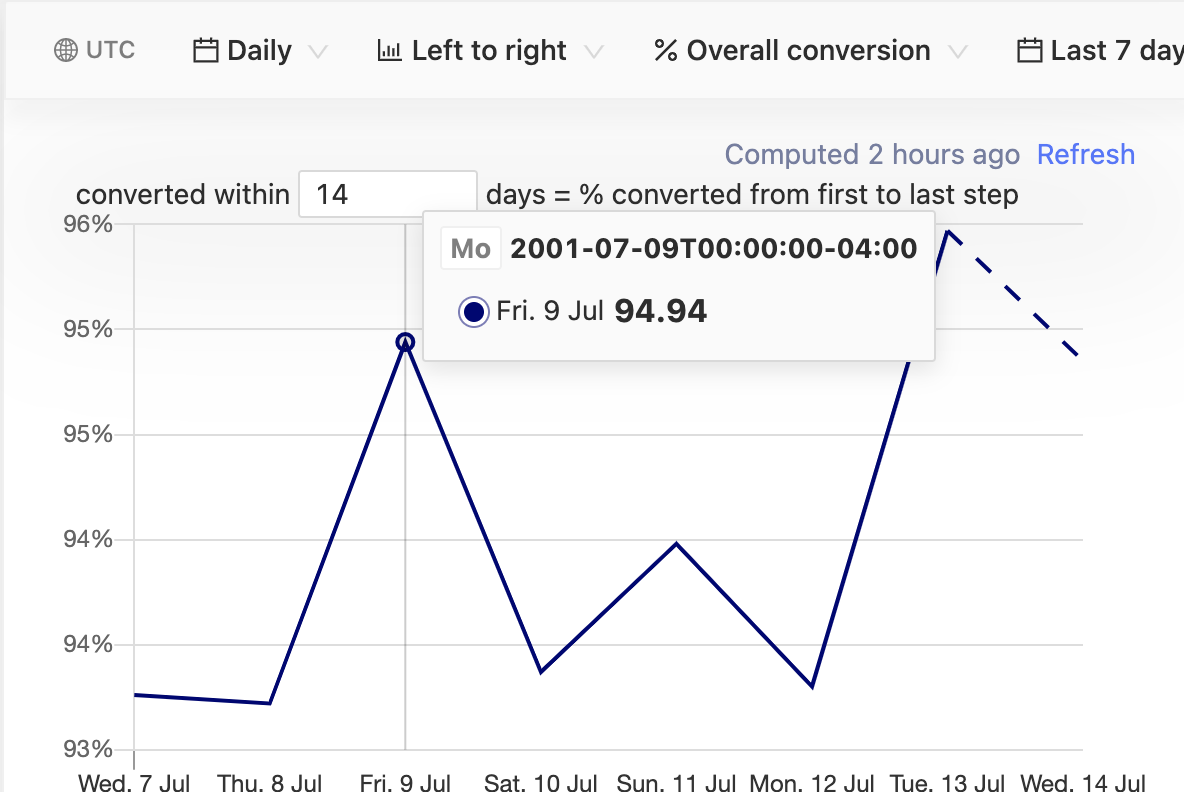Click the 94.94 value in the tooltip
Image resolution: width=1184 pixels, height=792 pixels.
[661, 311]
